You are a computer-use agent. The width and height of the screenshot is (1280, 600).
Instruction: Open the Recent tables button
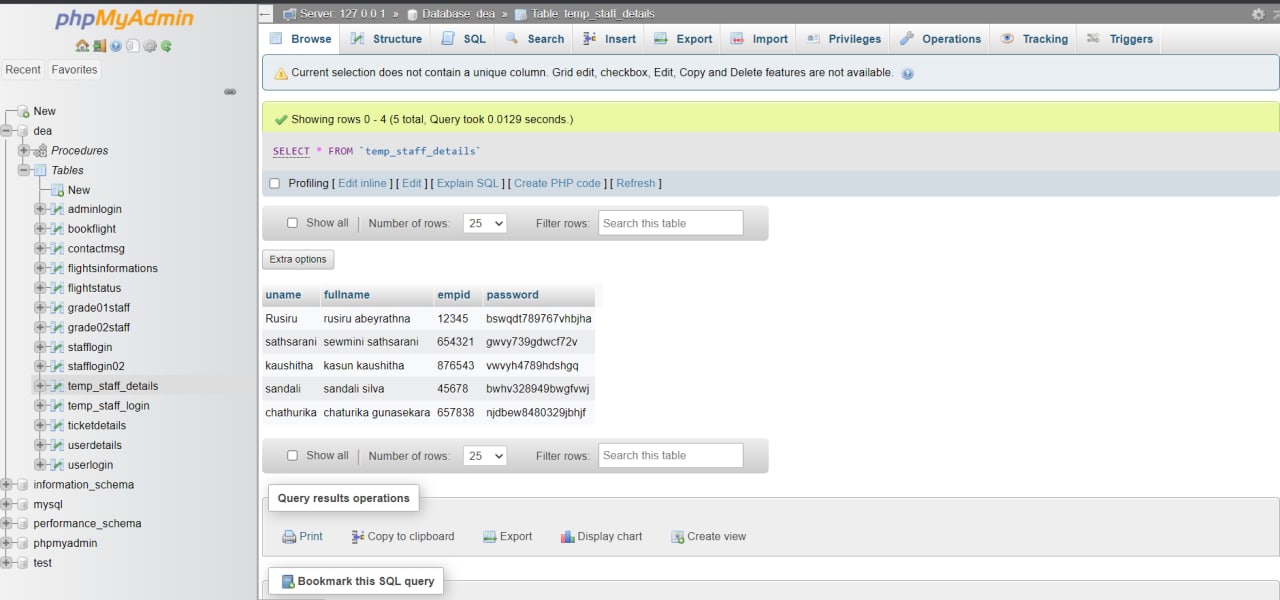click(x=23, y=70)
